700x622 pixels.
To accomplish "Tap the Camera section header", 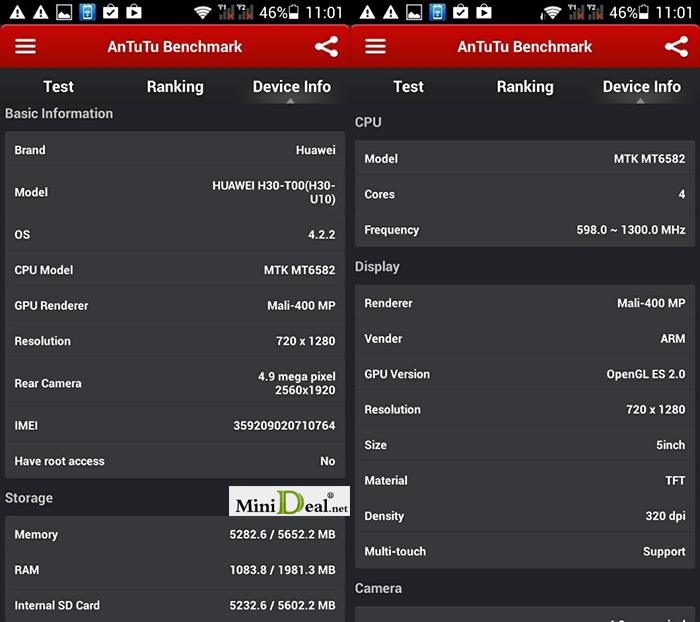I will point(378,589).
